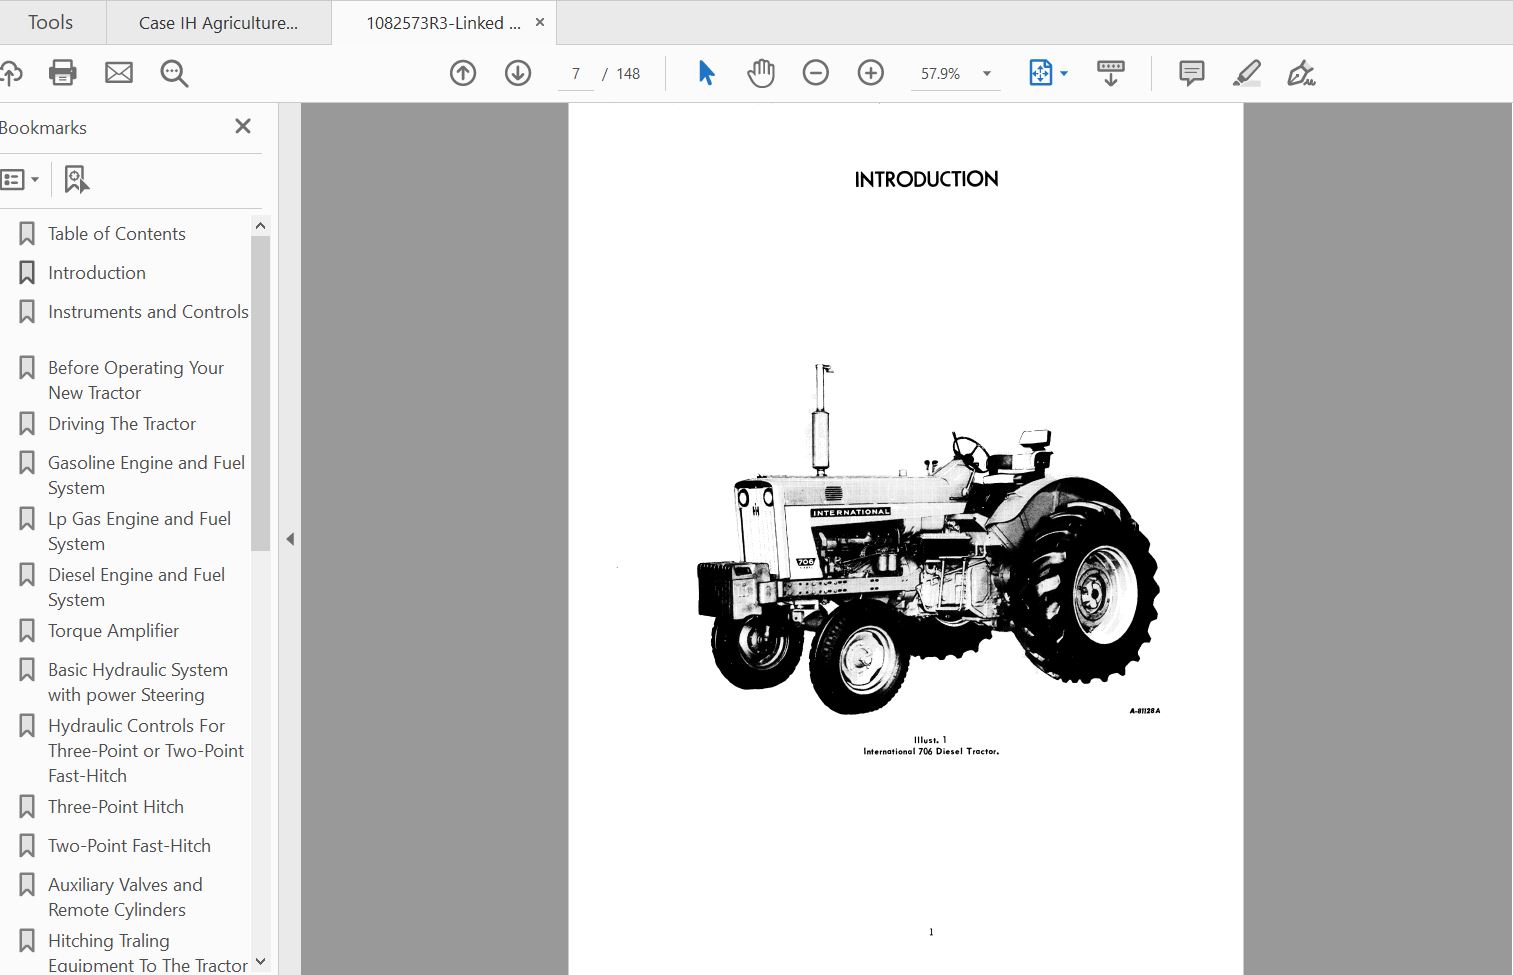Open the zoom percentage dropdown

tap(987, 74)
